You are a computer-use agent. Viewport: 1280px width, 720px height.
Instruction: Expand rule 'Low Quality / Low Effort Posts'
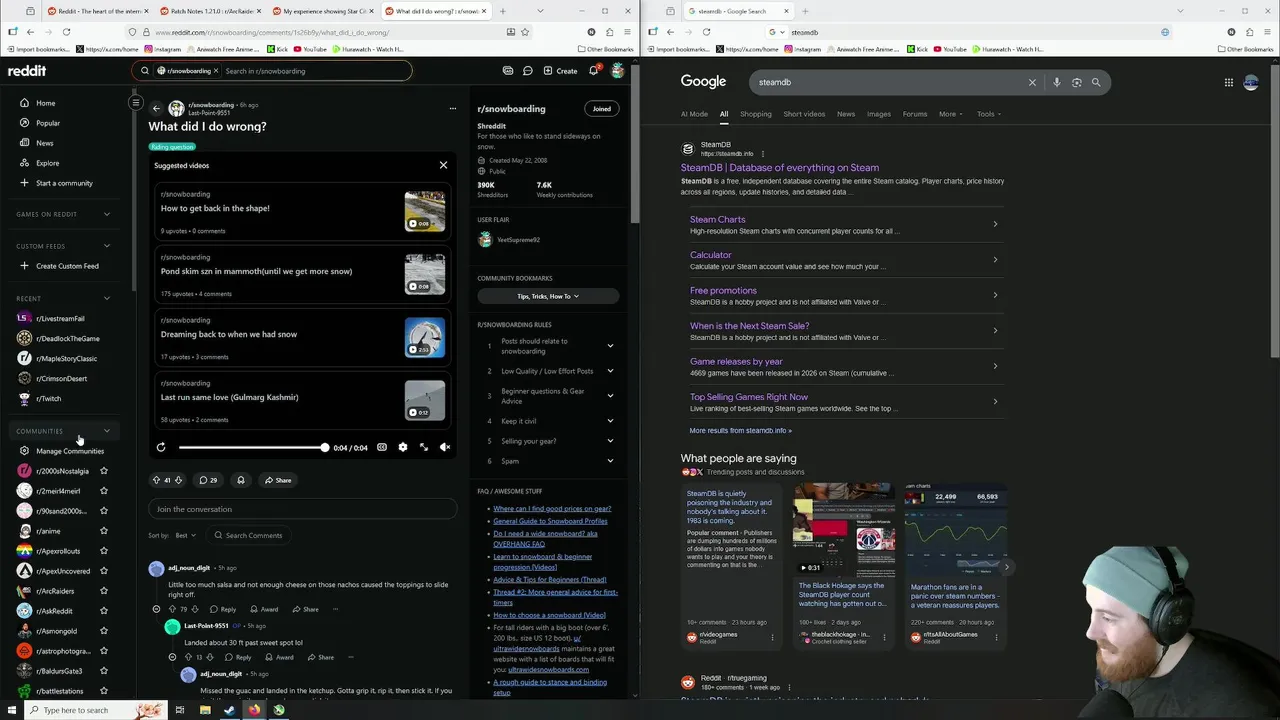click(x=548, y=371)
